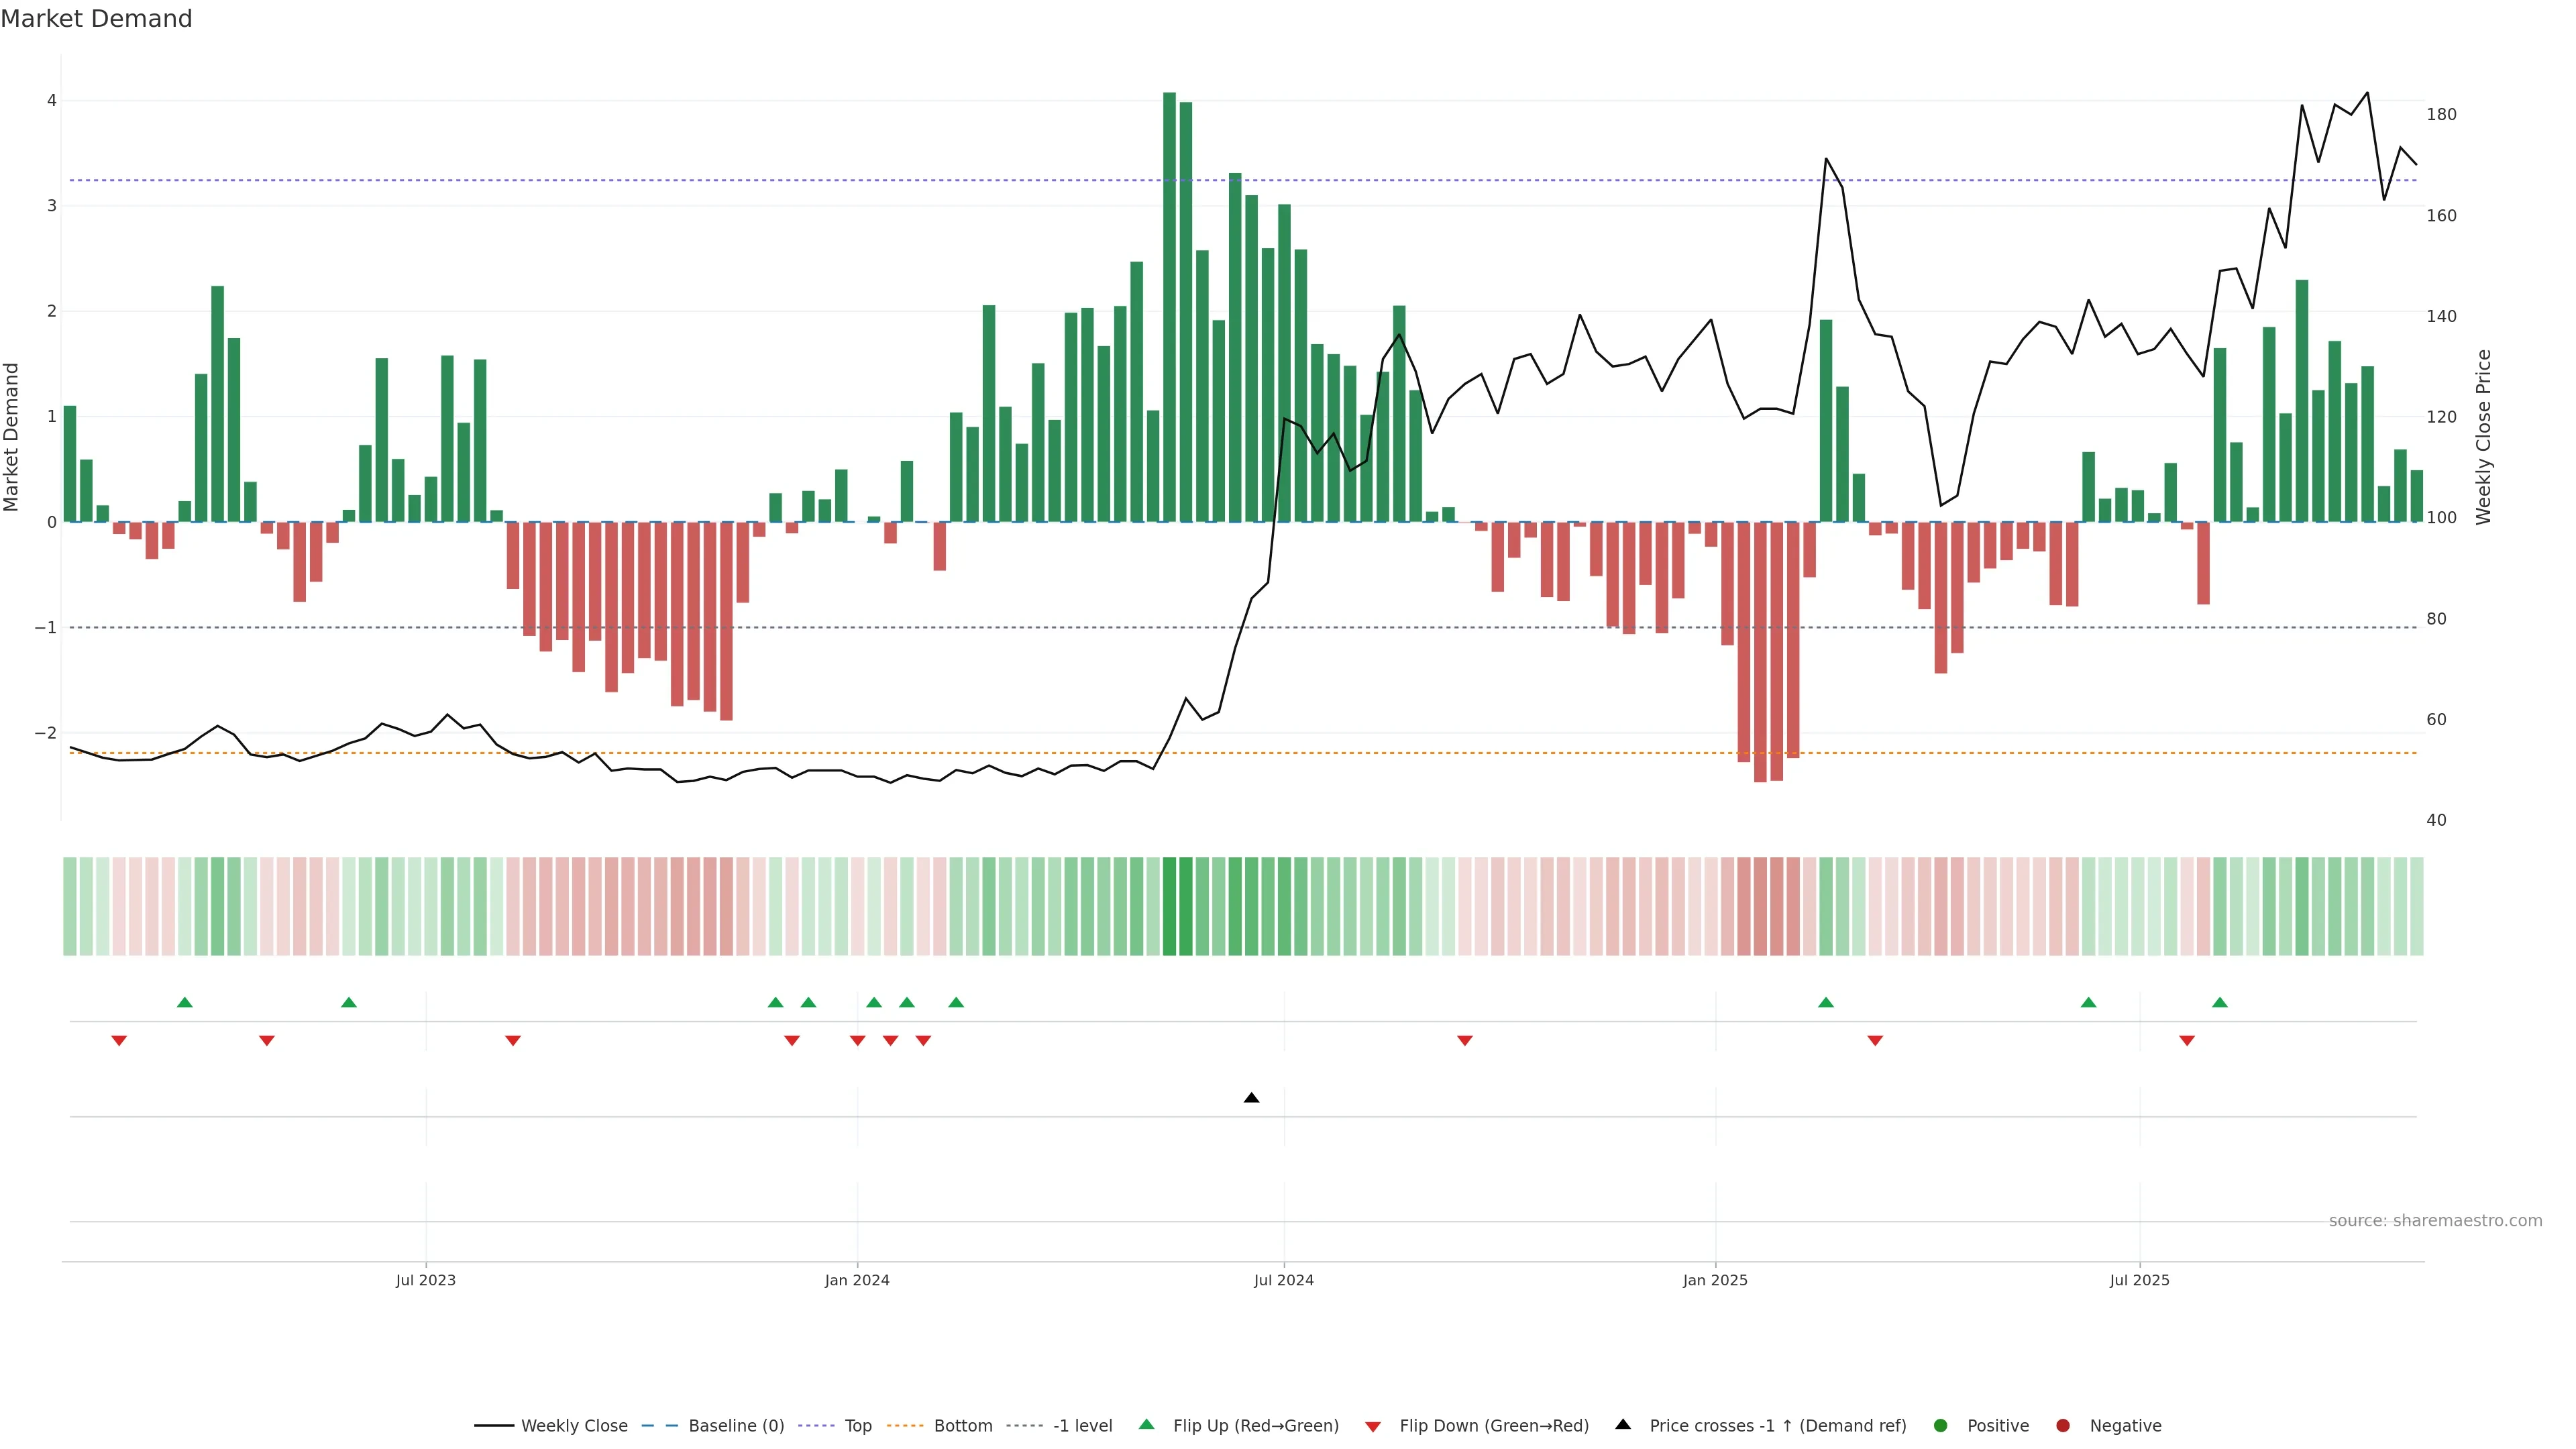Hide the Top dotted line series
The image size is (2576, 1449).
tap(857, 1426)
